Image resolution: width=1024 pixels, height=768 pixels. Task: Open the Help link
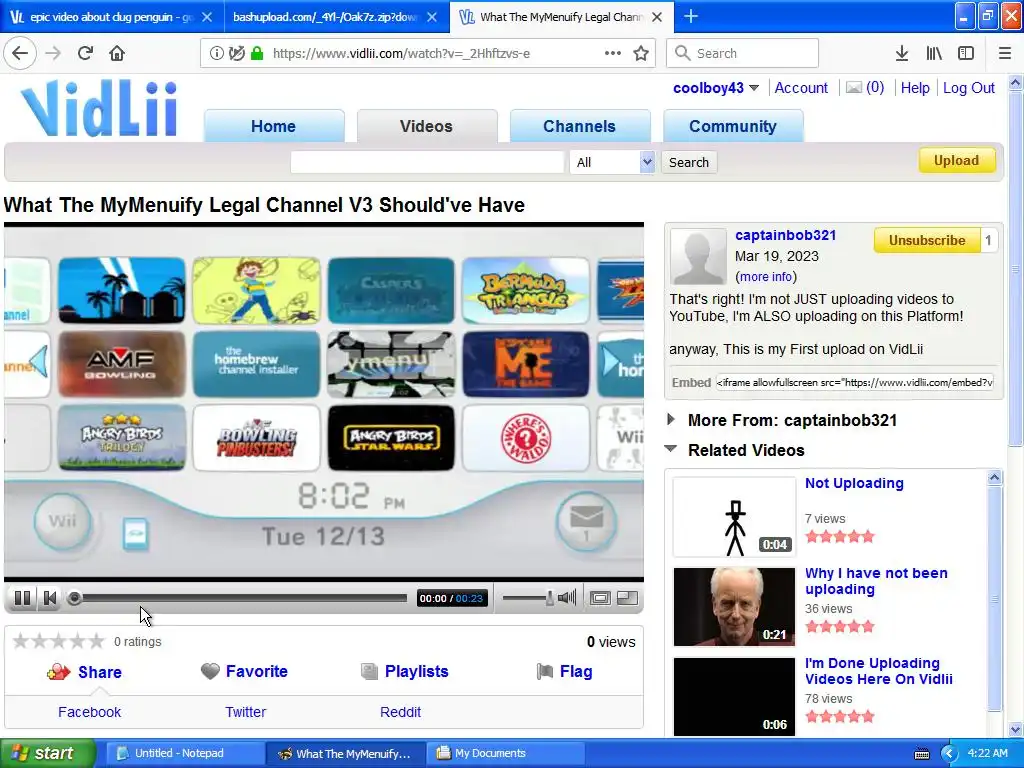(x=915, y=88)
